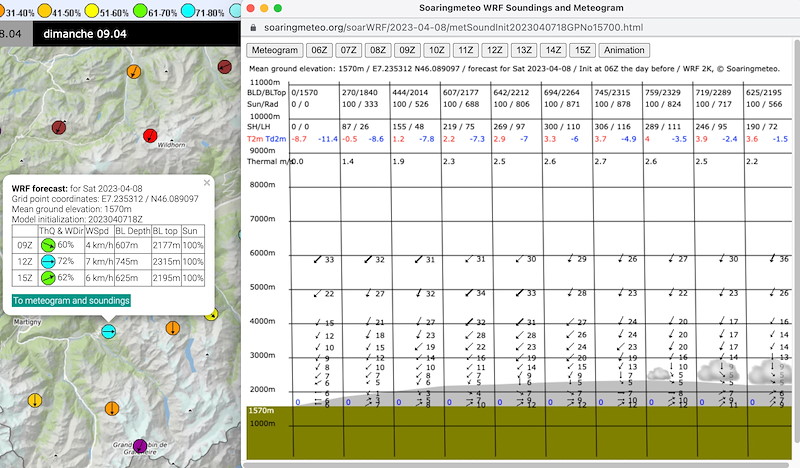800x468 pixels.
Task: Open the 'To meteogram and soundings' link
Action: click(x=71, y=300)
